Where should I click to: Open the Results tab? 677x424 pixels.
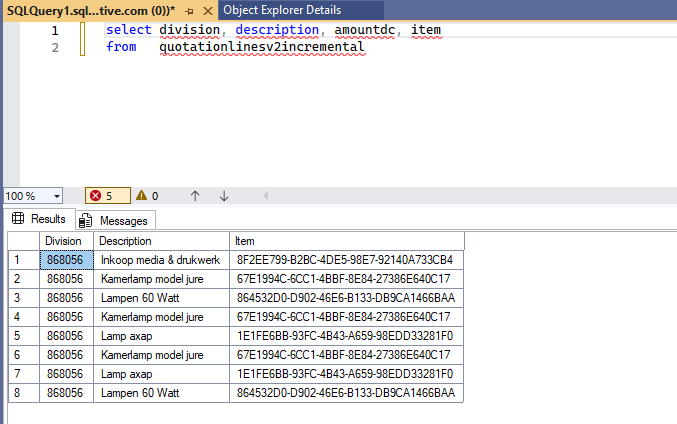pos(39,219)
